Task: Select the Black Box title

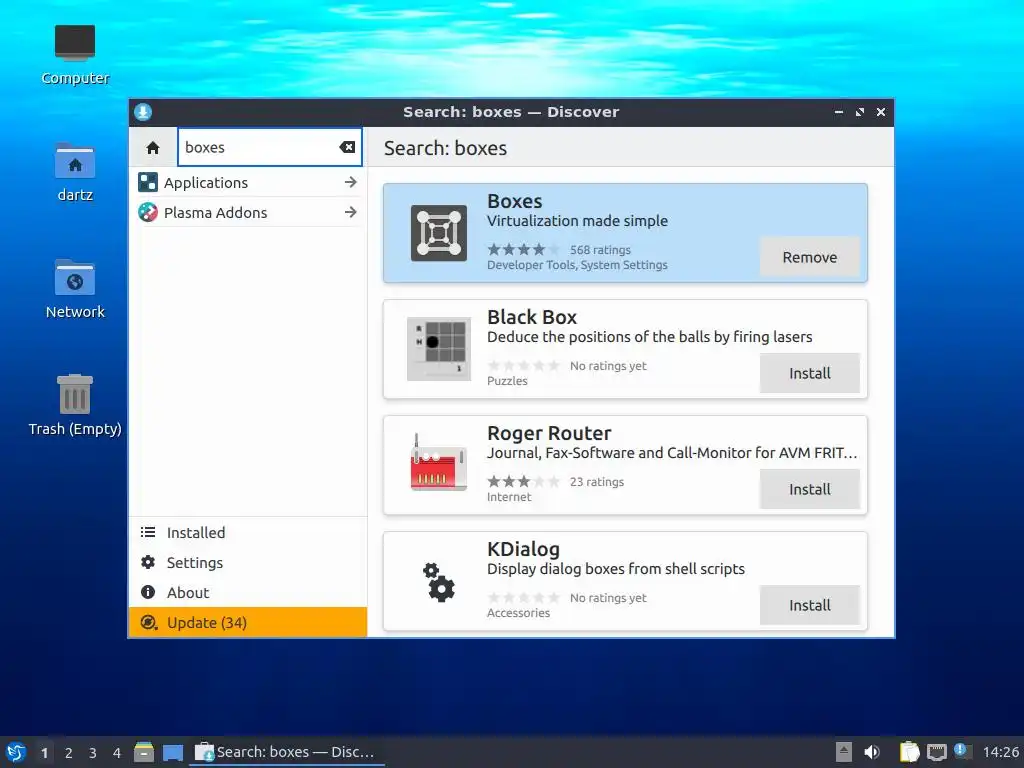Action: [532, 317]
